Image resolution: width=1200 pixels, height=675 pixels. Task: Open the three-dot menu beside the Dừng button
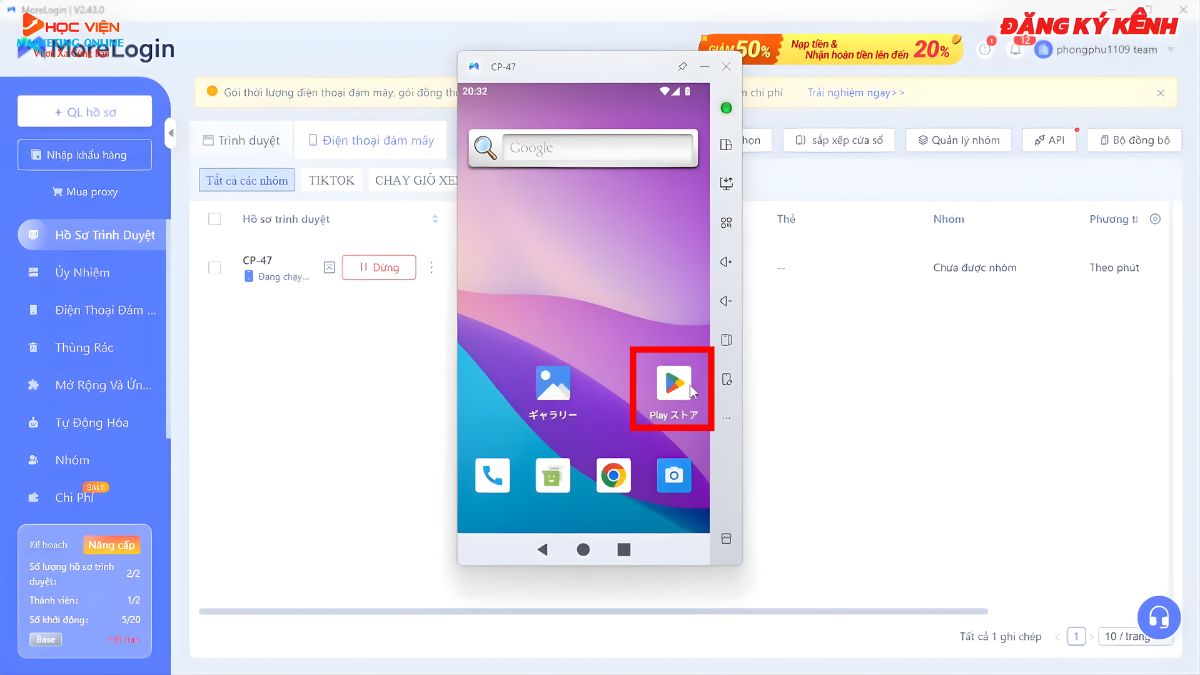pyautogui.click(x=431, y=267)
